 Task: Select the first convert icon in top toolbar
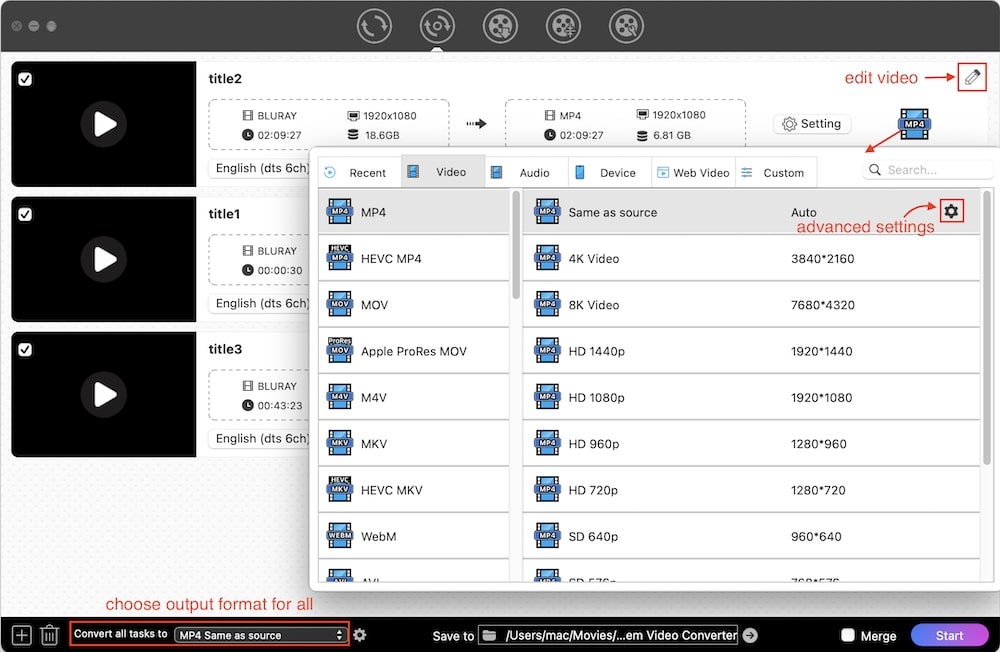tap(374, 26)
